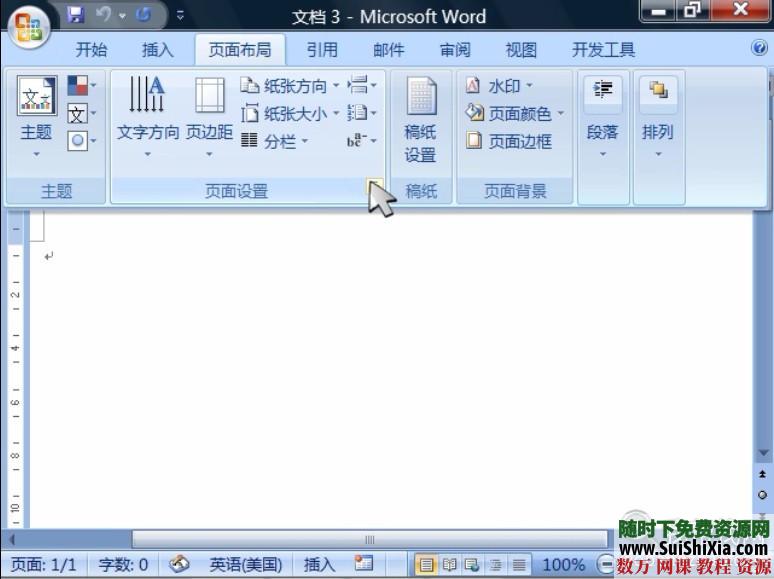This screenshot has height=579, width=774.
Task: Click the vertical ruler
Action: [x=16, y=369]
